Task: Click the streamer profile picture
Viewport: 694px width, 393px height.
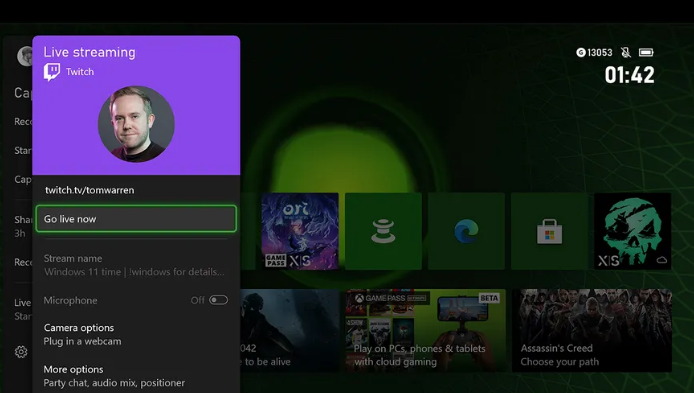Action: 136,124
